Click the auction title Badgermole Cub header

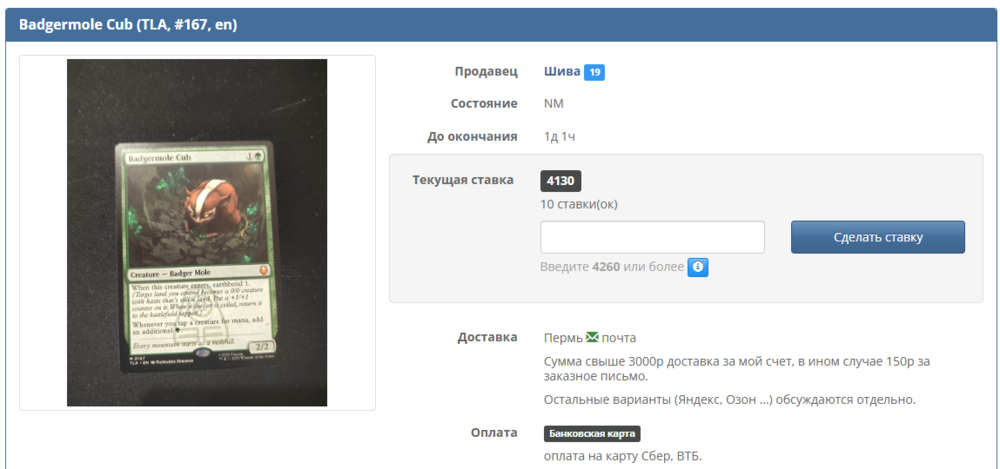[128, 25]
